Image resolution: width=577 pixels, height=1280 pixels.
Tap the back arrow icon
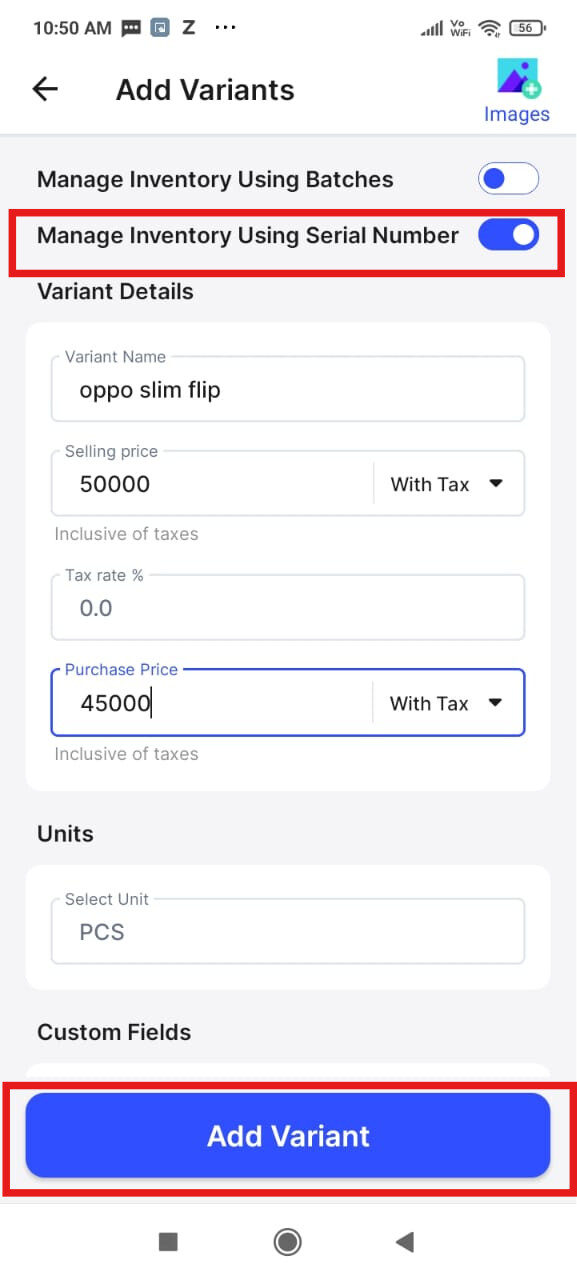coord(45,89)
